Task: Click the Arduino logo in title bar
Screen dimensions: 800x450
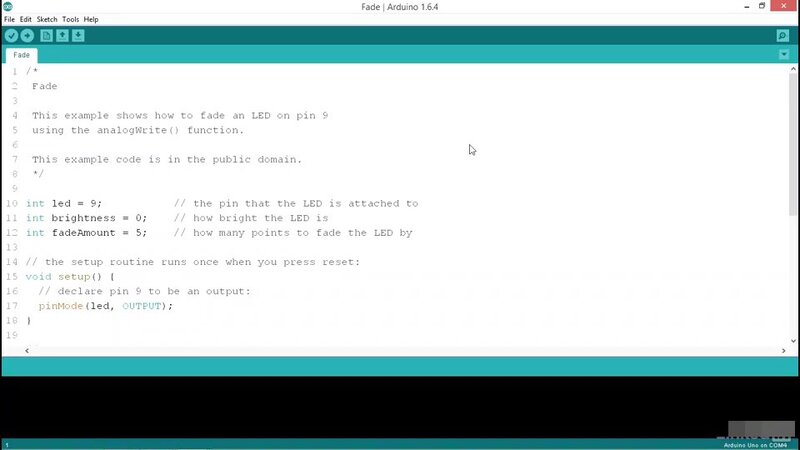Action: click(8, 7)
